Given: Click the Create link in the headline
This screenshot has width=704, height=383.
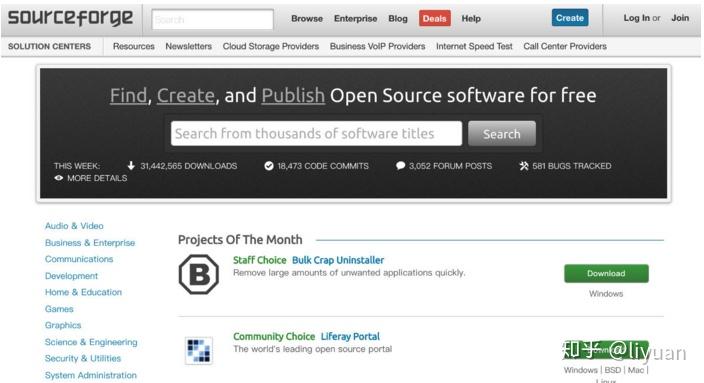Looking at the screenshot, I should pos(186,95).
